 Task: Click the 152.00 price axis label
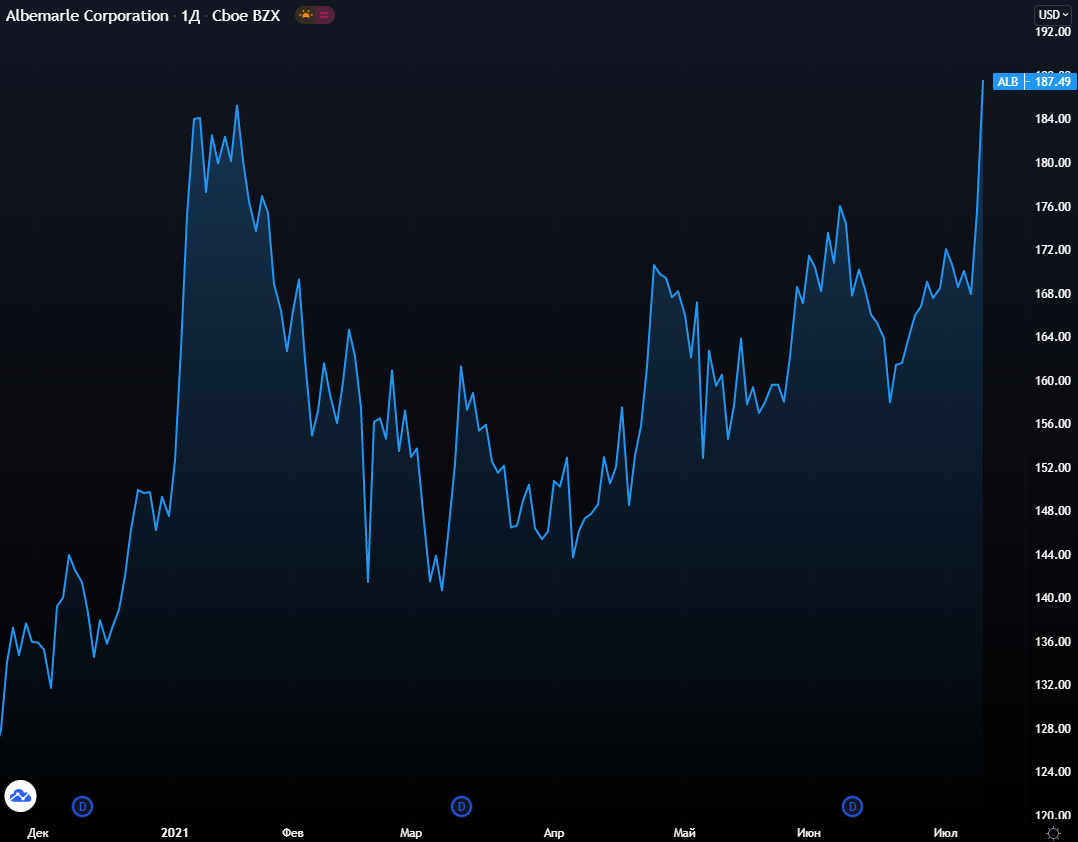tap(1053, 467)
